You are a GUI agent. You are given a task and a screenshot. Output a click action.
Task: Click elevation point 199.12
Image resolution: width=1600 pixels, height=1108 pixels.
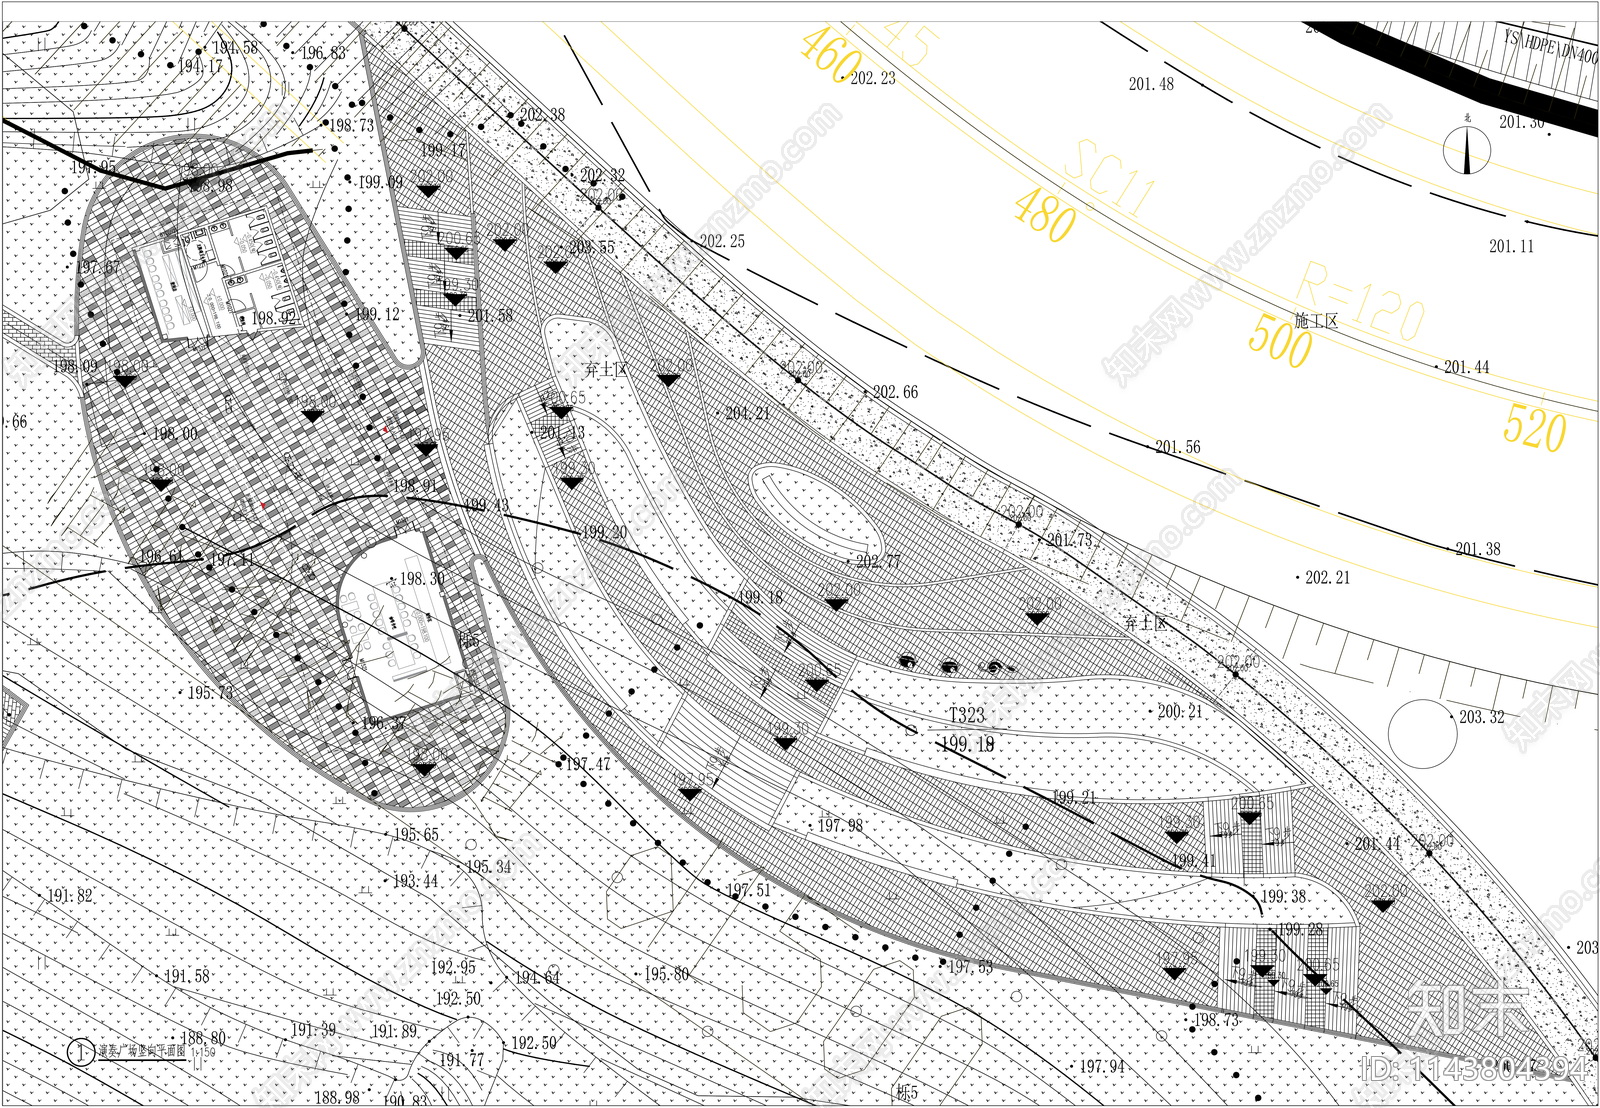378,314
